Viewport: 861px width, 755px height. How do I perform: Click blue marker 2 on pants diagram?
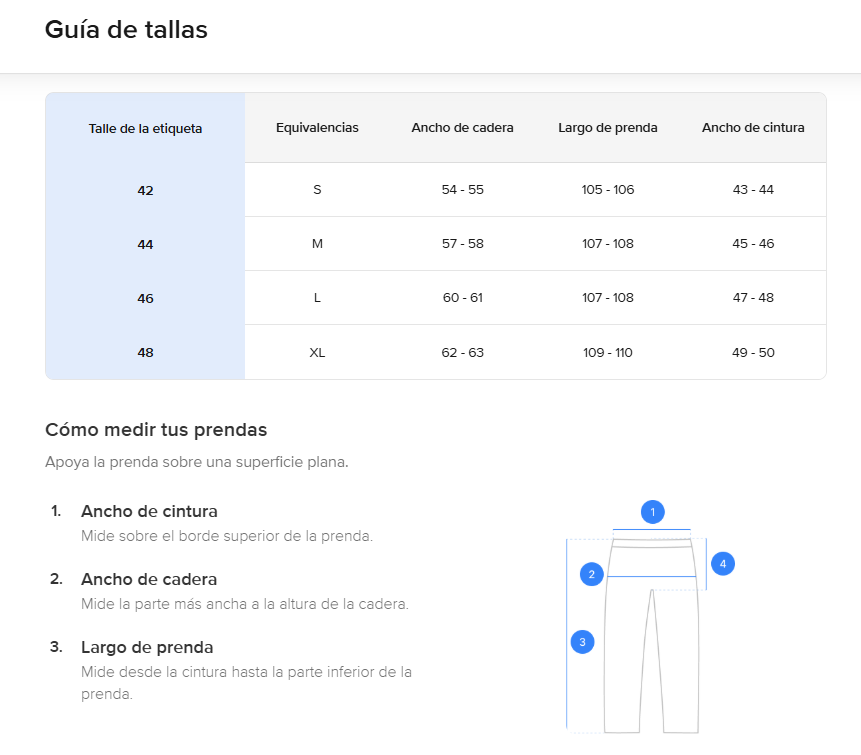(x=592, y=574)
